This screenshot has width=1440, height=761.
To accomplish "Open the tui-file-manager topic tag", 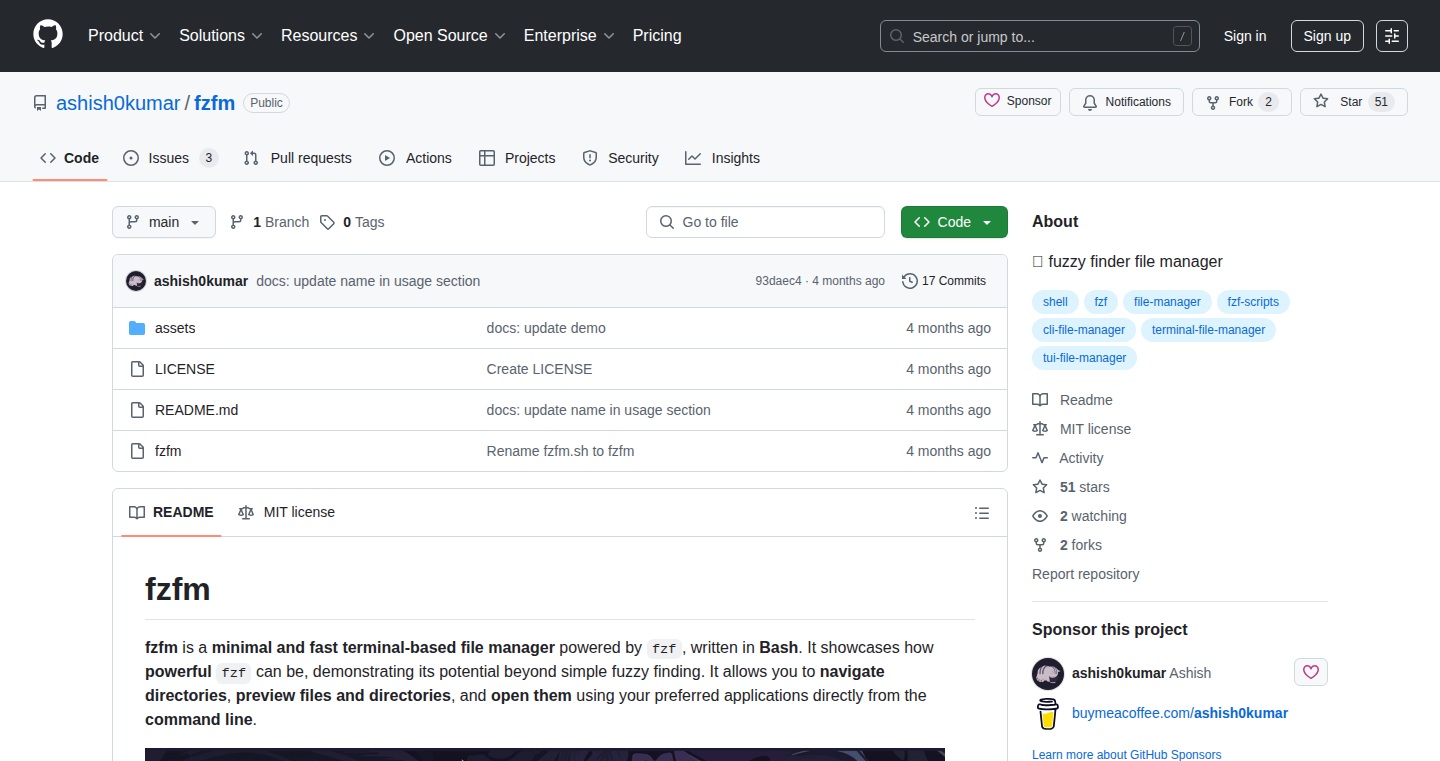I will (x=1085, y=358).
